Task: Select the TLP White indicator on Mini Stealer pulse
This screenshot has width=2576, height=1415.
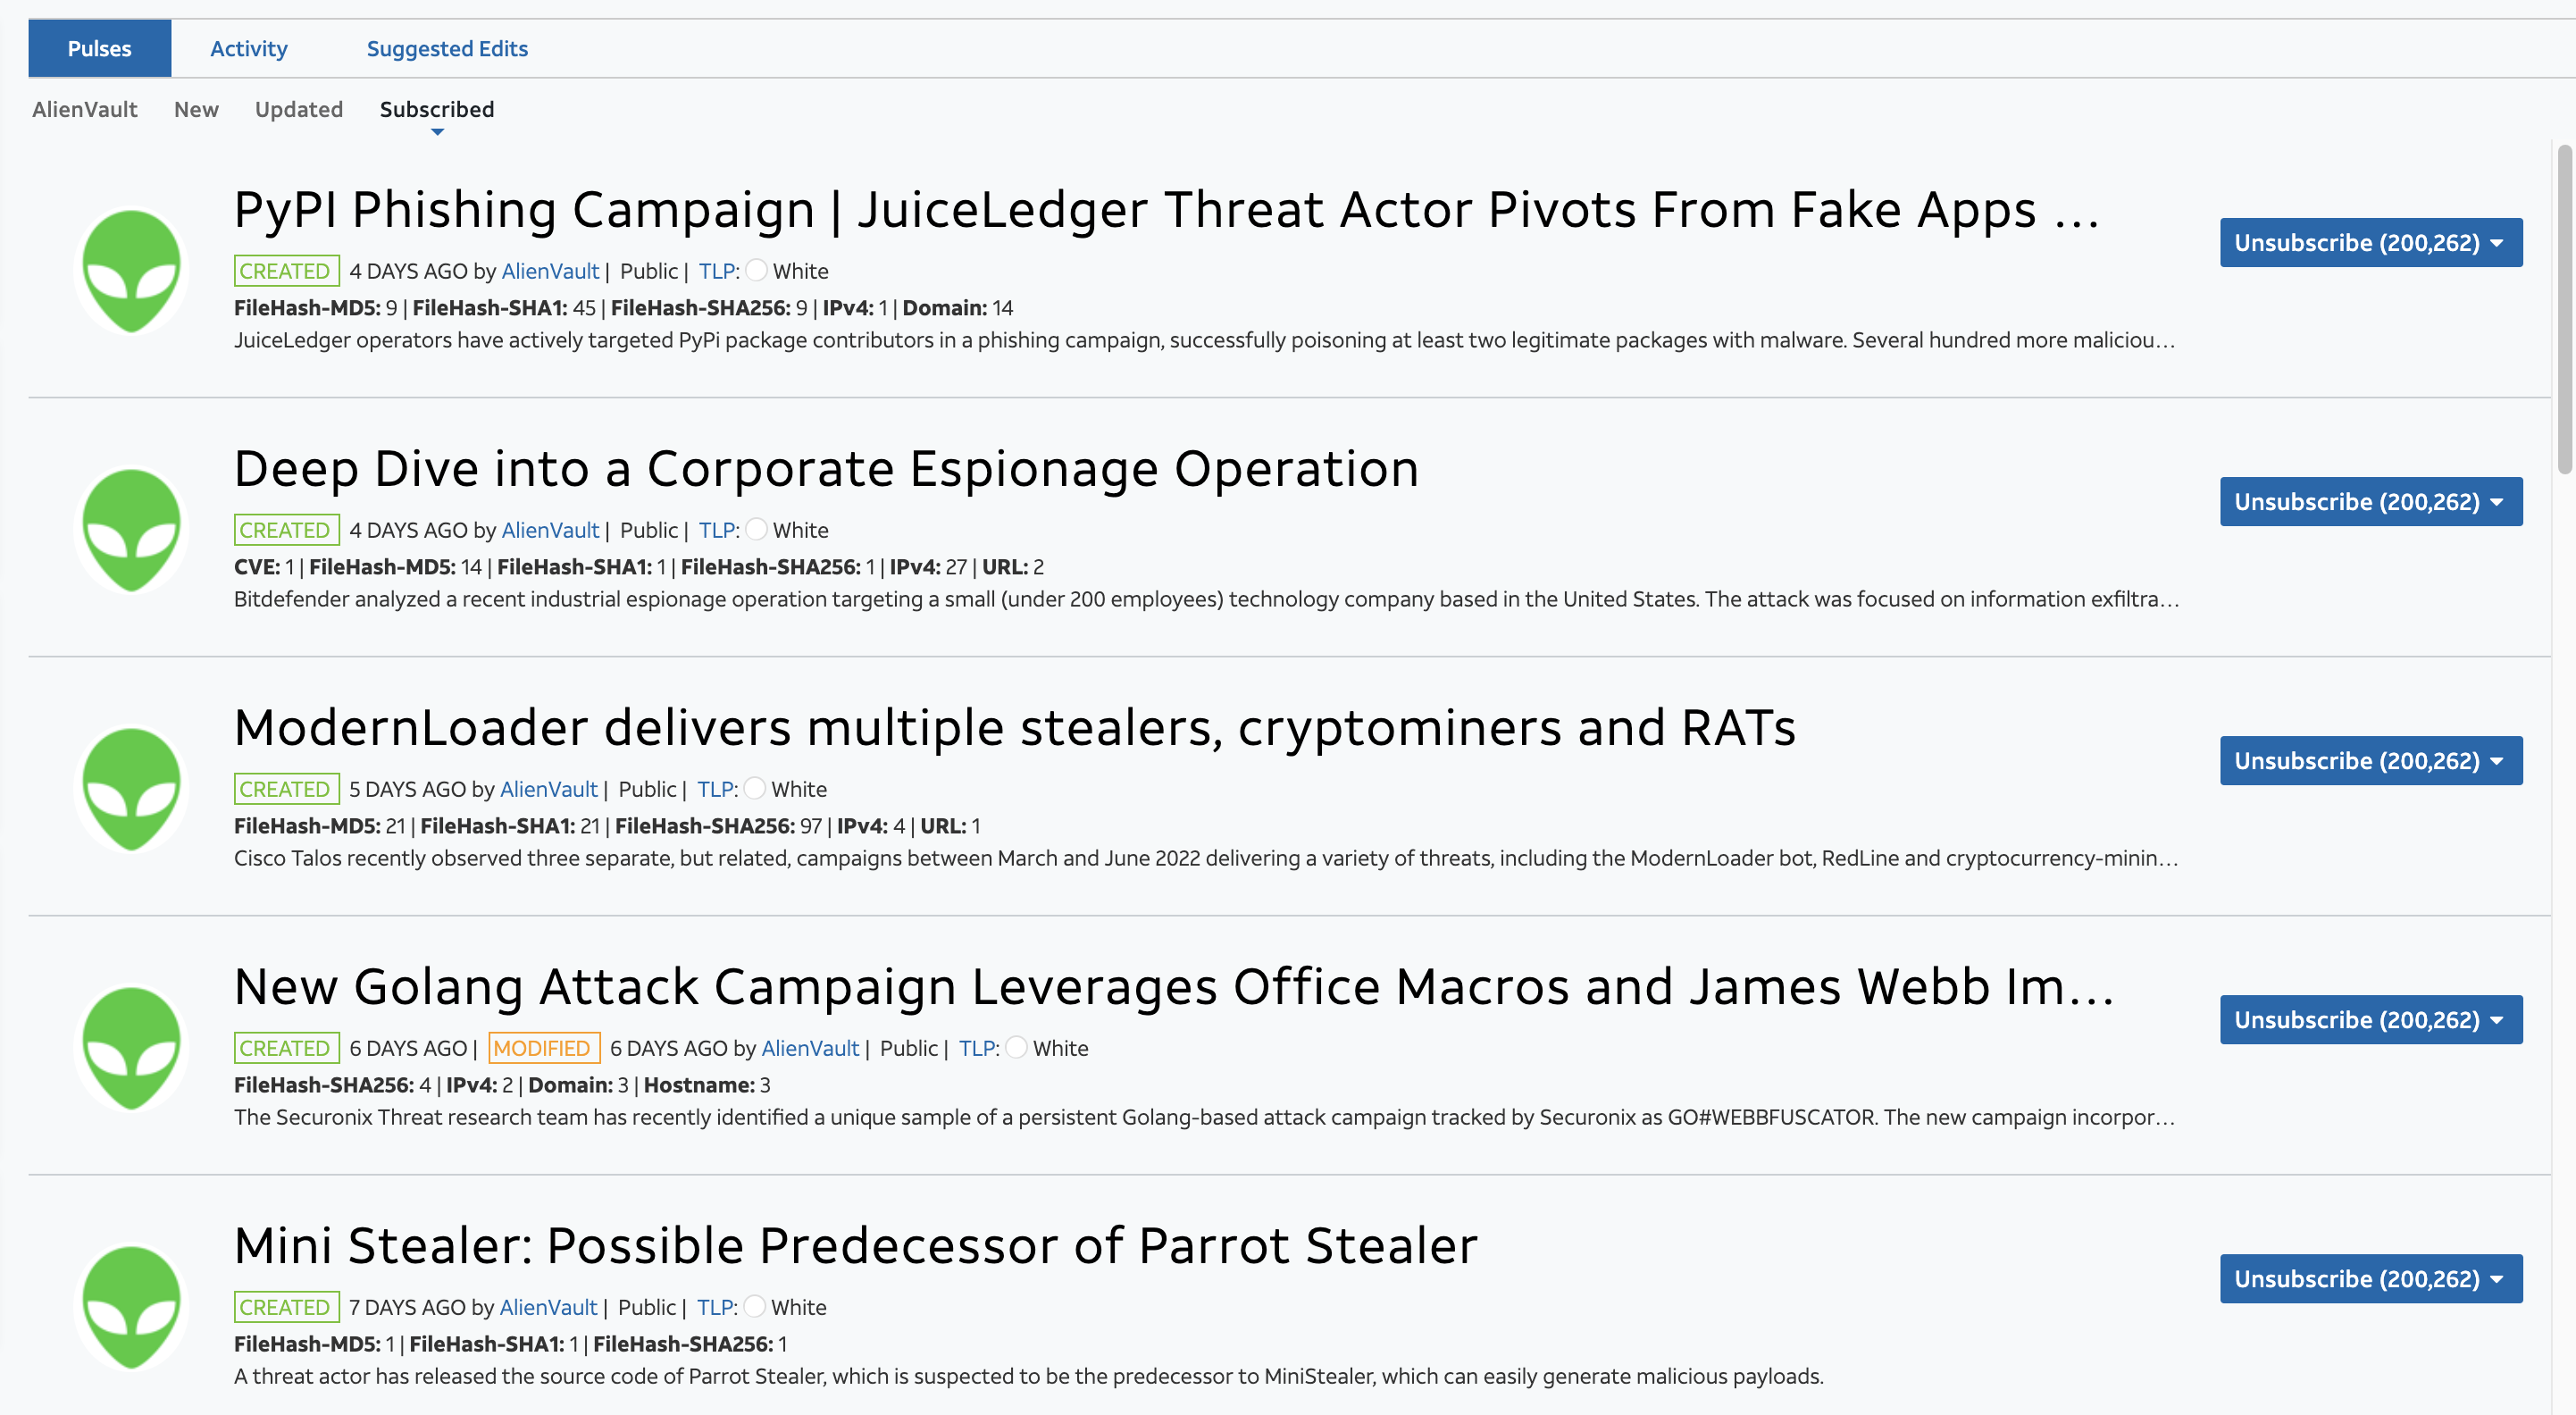Action: 756,1307
